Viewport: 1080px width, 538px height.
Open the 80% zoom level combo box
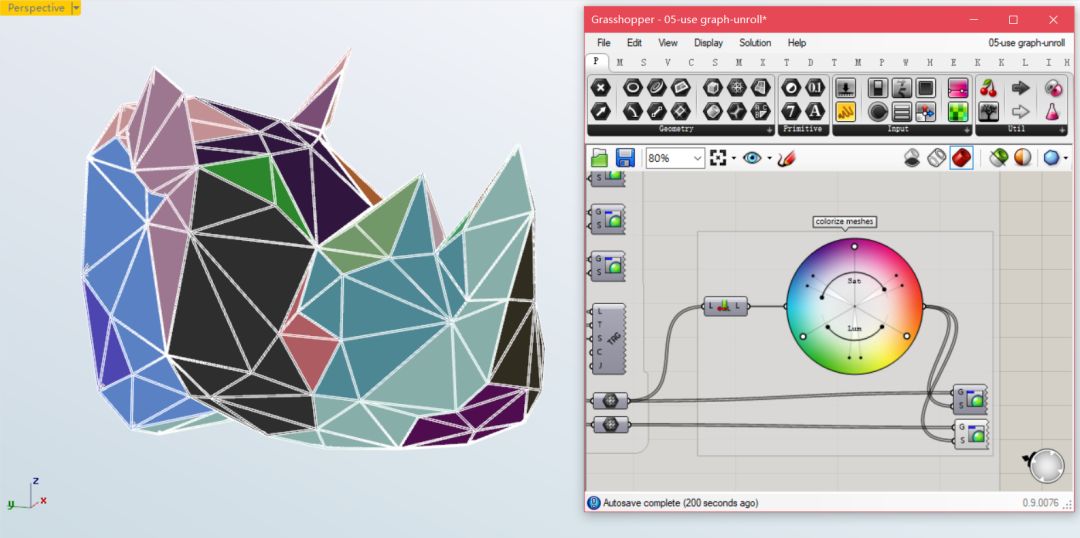coord(675,158)
